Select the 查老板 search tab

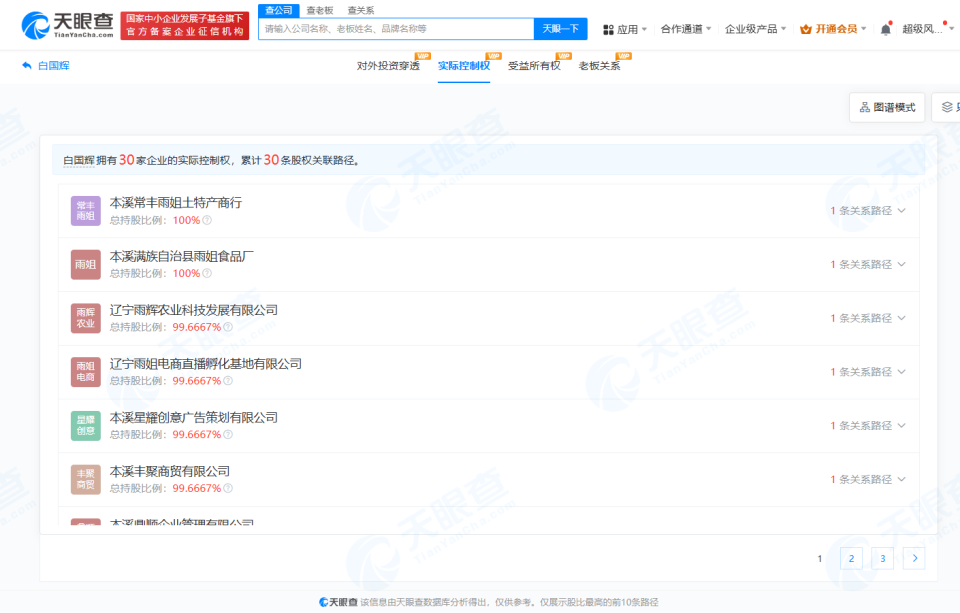(x=320, y=10)
